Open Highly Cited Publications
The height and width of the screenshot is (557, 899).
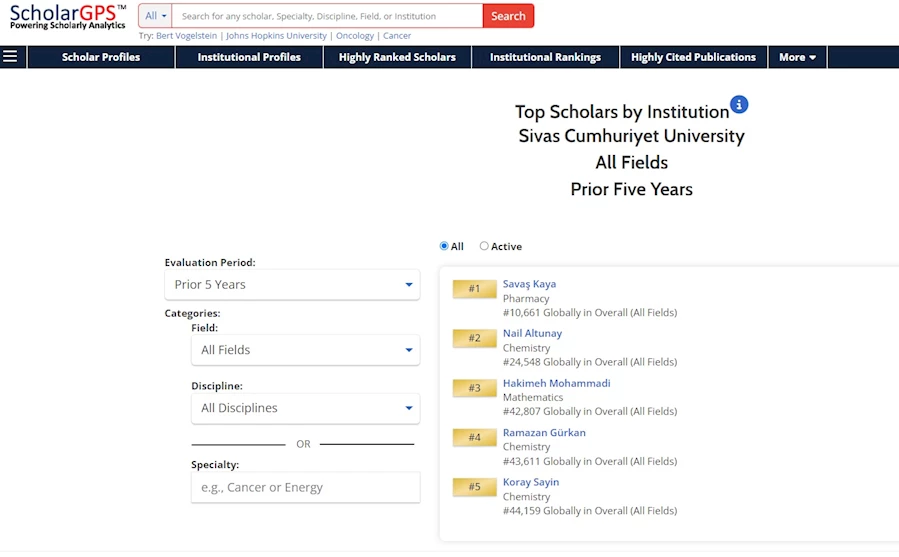pos(693,57)
